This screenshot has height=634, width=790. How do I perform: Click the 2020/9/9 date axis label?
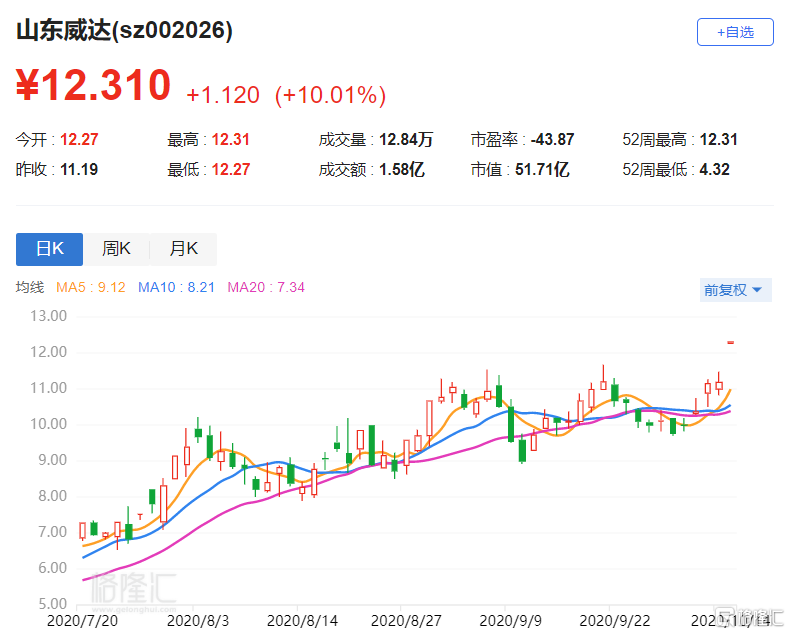(x=510, y=621)
